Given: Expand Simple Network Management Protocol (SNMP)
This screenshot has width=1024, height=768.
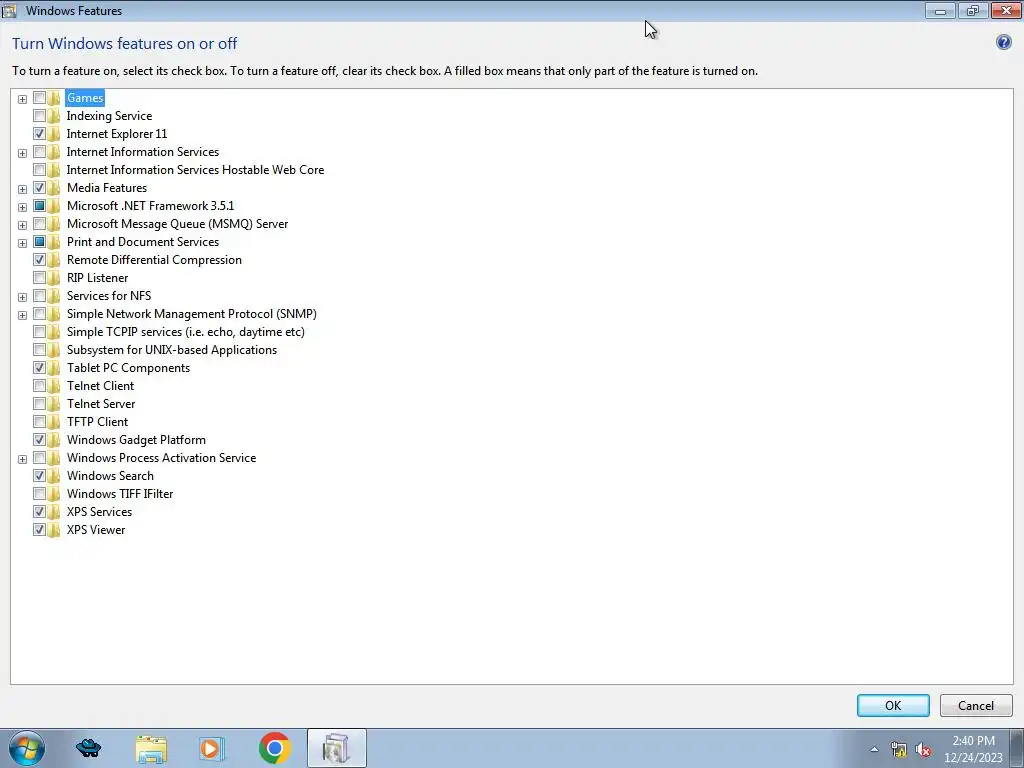Looking at the screenshot, I should (x=22, y=315).
